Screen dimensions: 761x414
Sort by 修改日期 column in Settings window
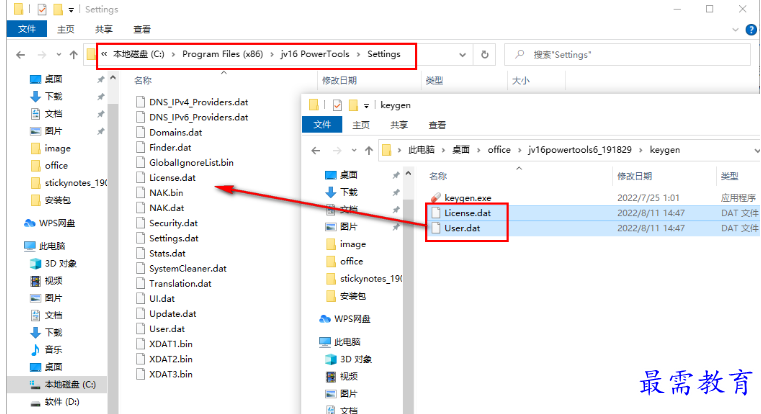click(339, 80)
